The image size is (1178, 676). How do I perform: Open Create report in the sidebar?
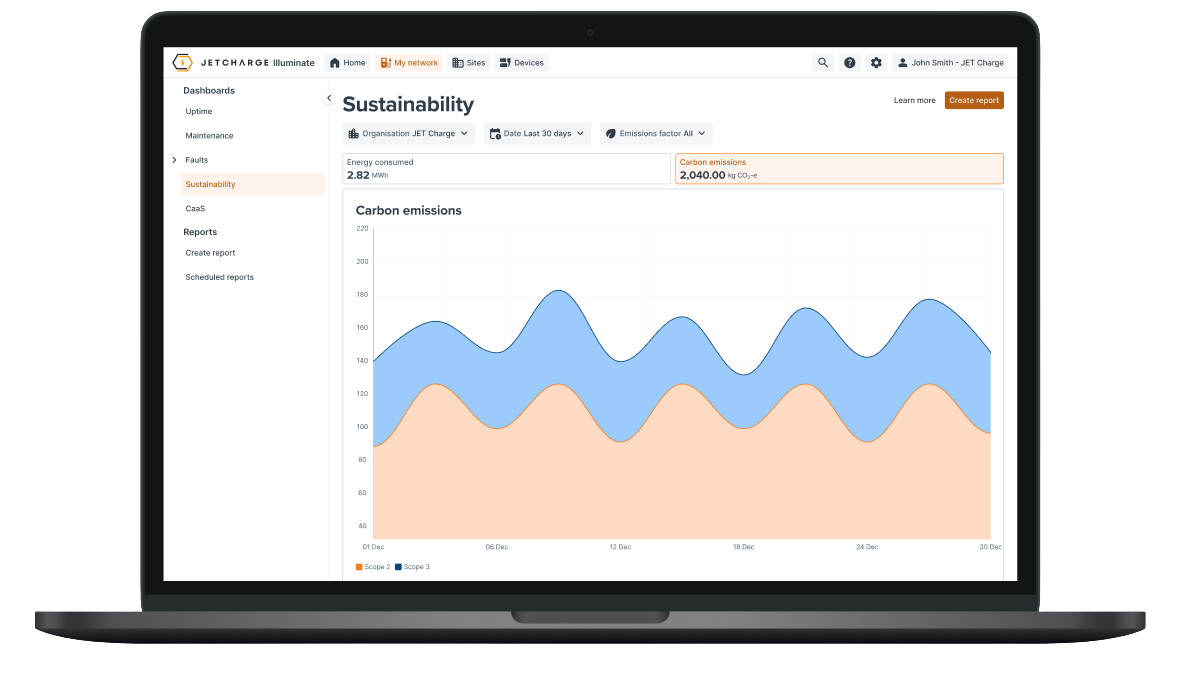pos(210,253)
